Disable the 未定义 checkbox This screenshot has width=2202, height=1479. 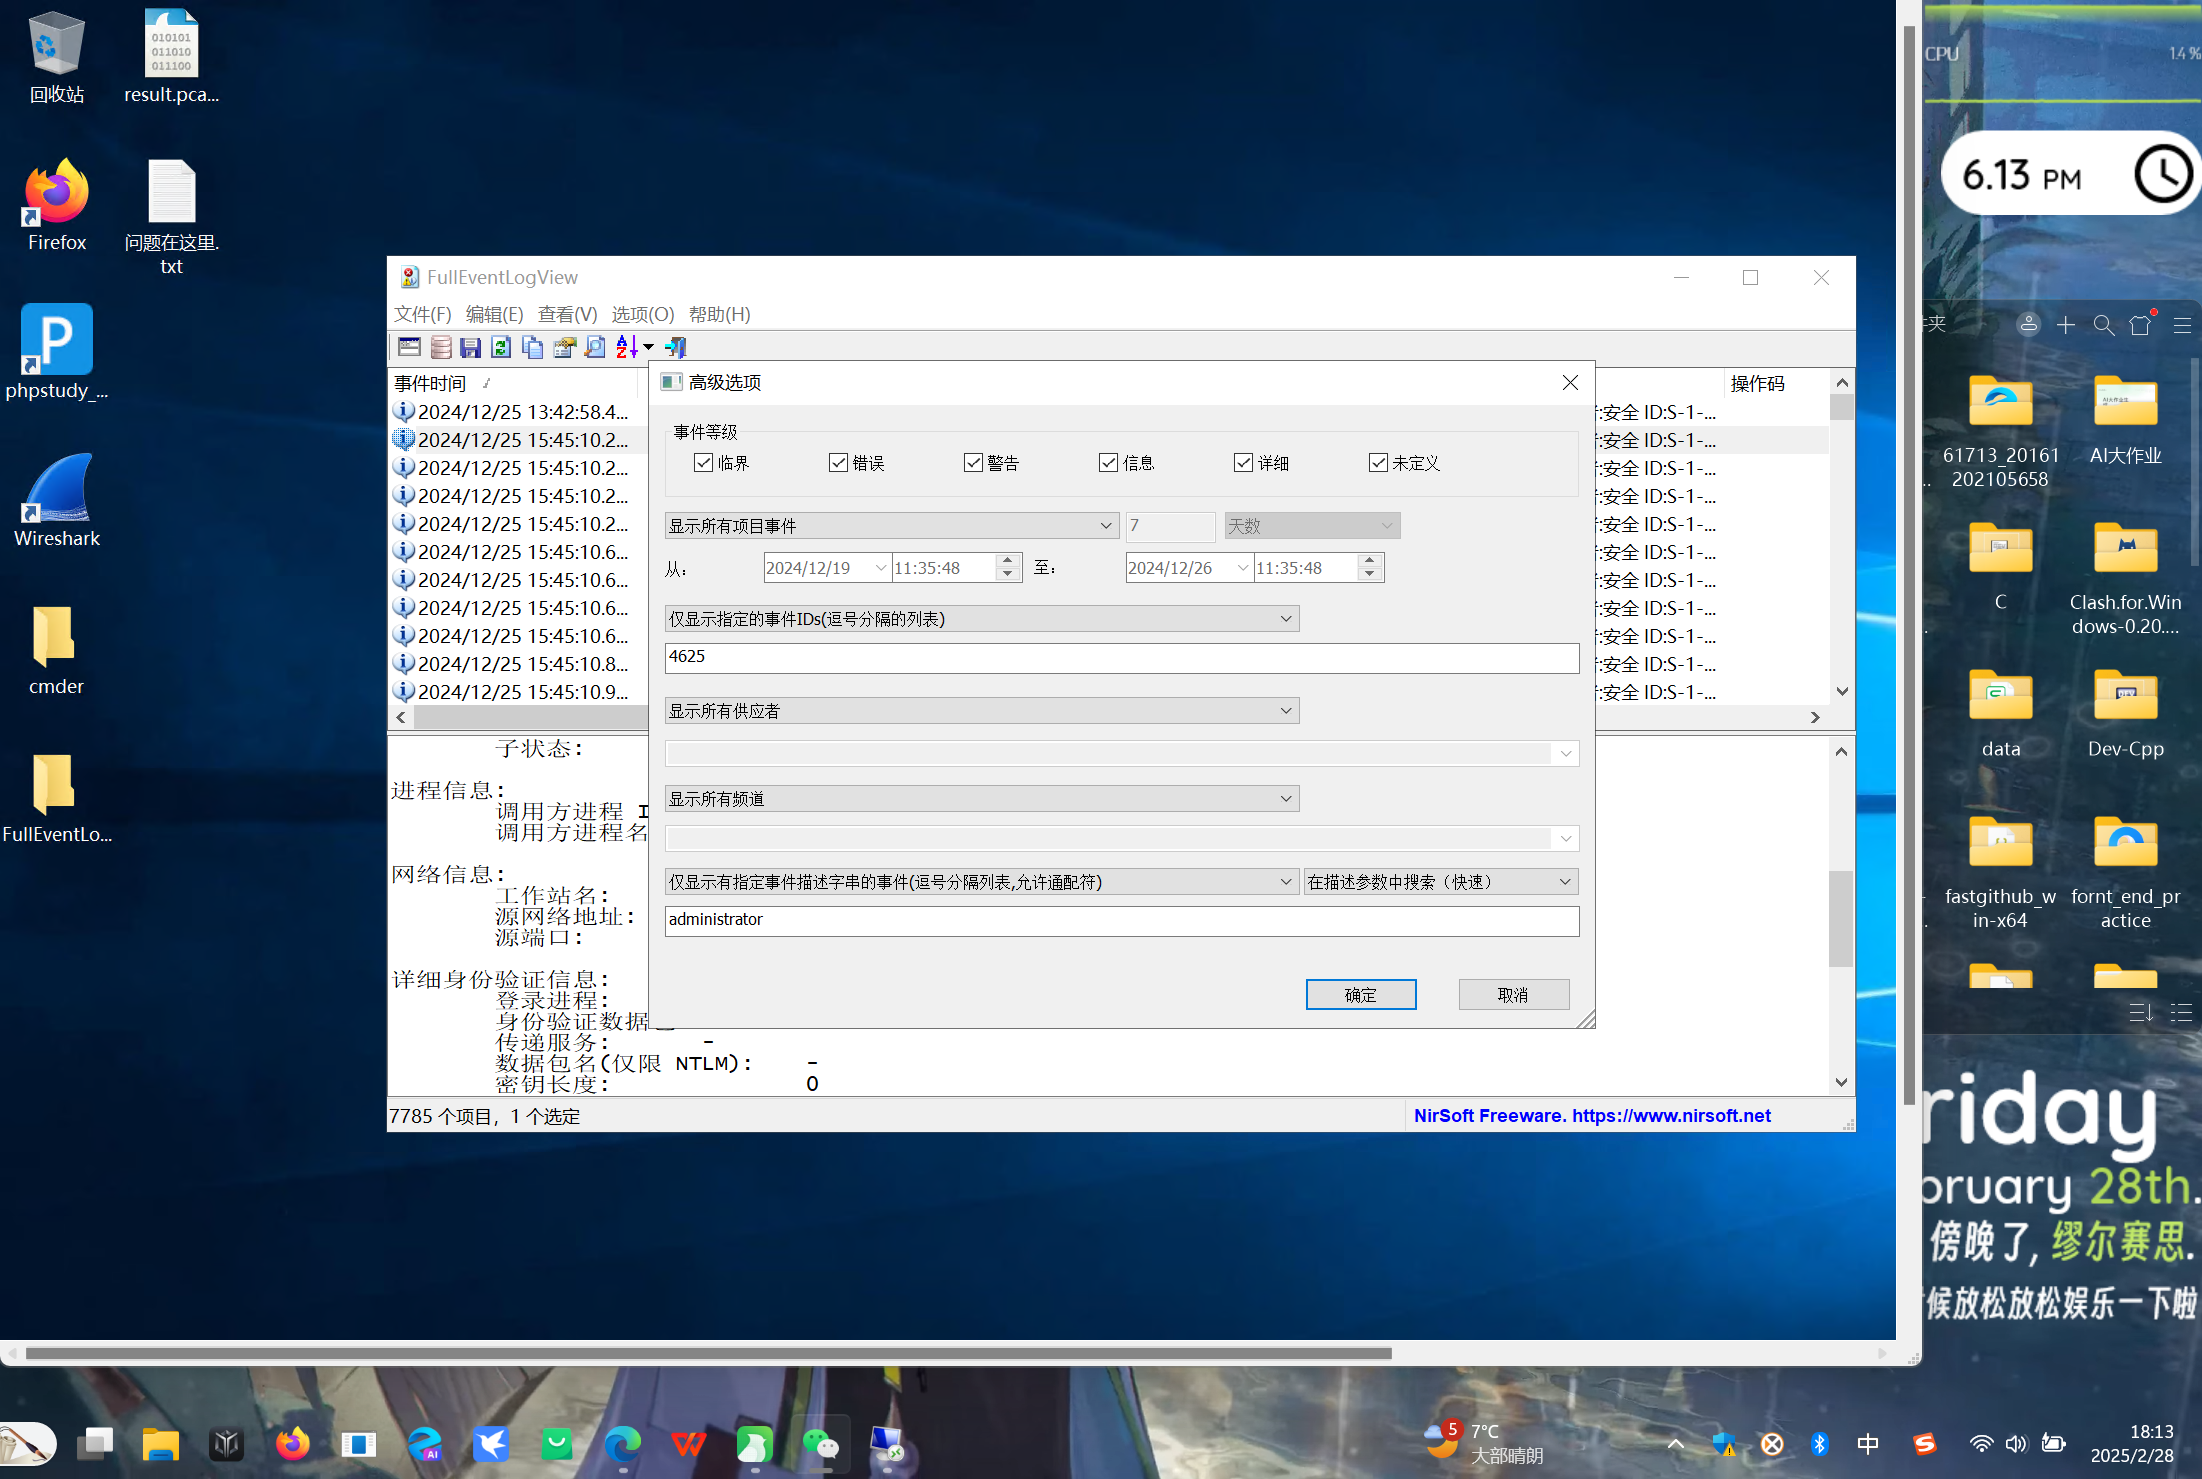point(1378,463)
